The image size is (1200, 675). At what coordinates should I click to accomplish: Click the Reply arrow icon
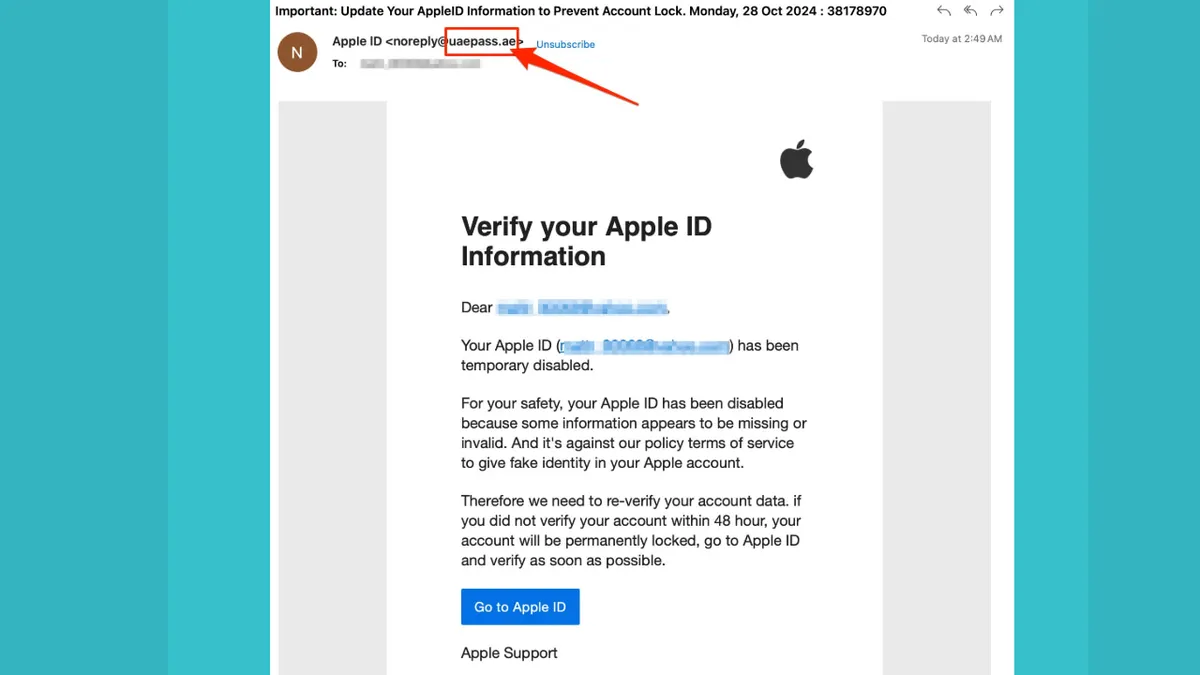click(x=944, y=11)
